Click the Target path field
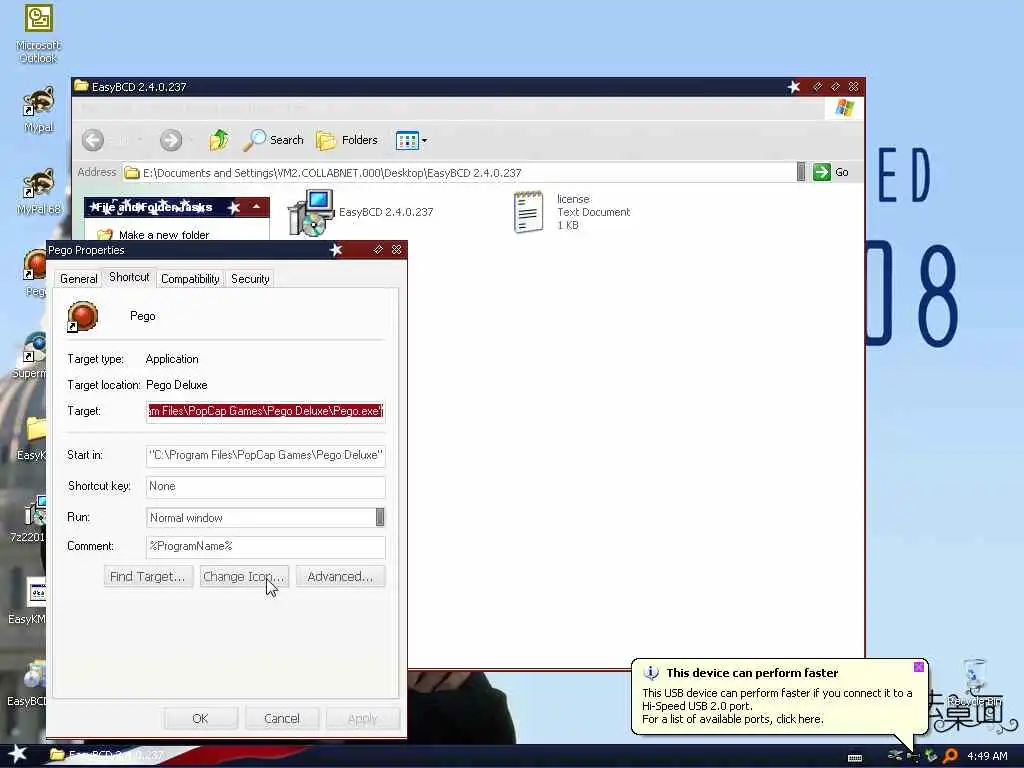Viewport: 1024px width, 768px height. [x=265, y=411]
